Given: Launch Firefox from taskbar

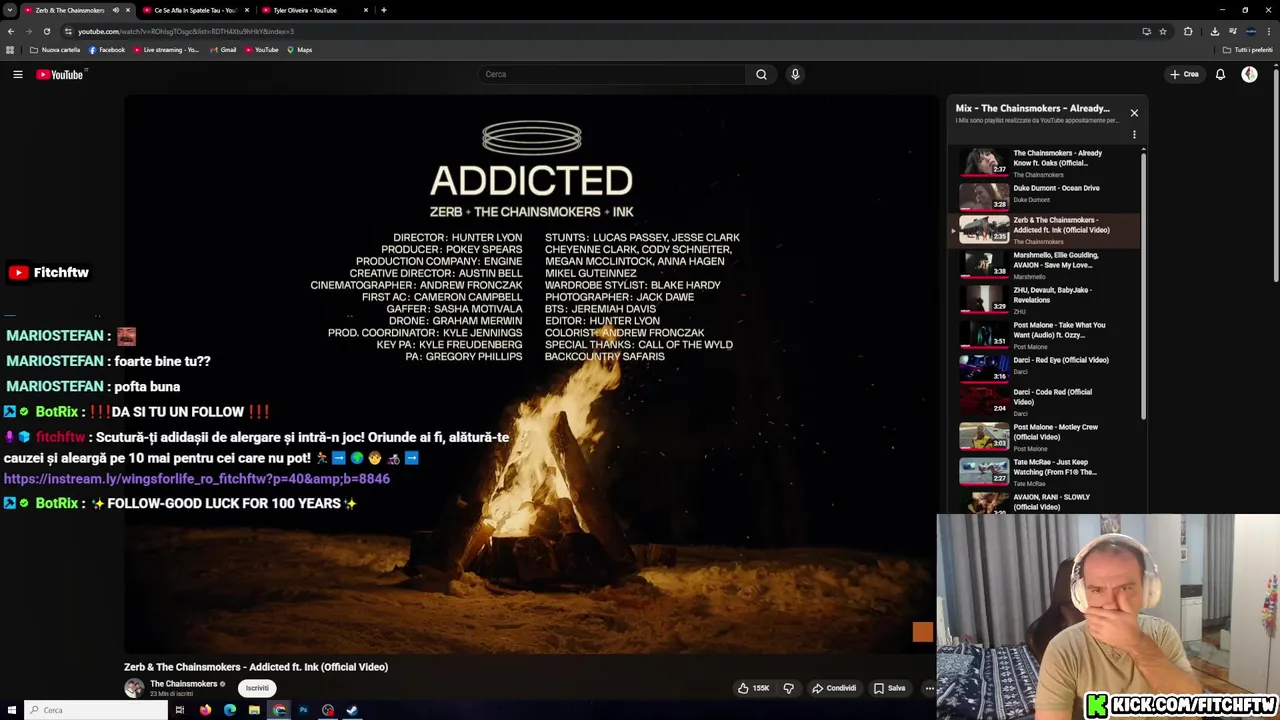Looking at the screenshot, I should [205, 710].
